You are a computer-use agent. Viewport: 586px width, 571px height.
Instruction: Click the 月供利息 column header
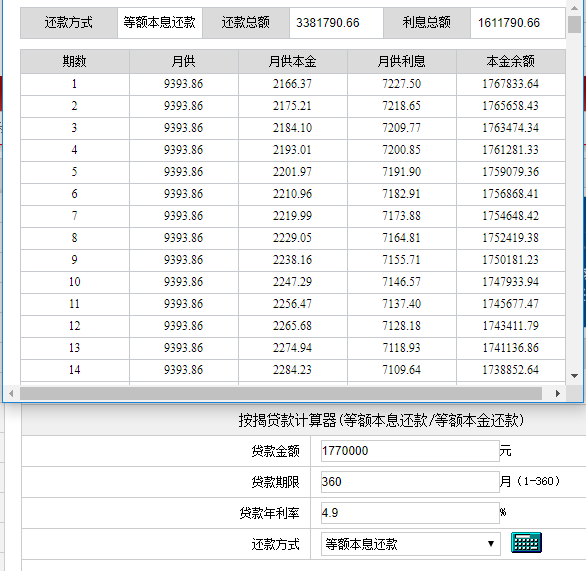402,61
